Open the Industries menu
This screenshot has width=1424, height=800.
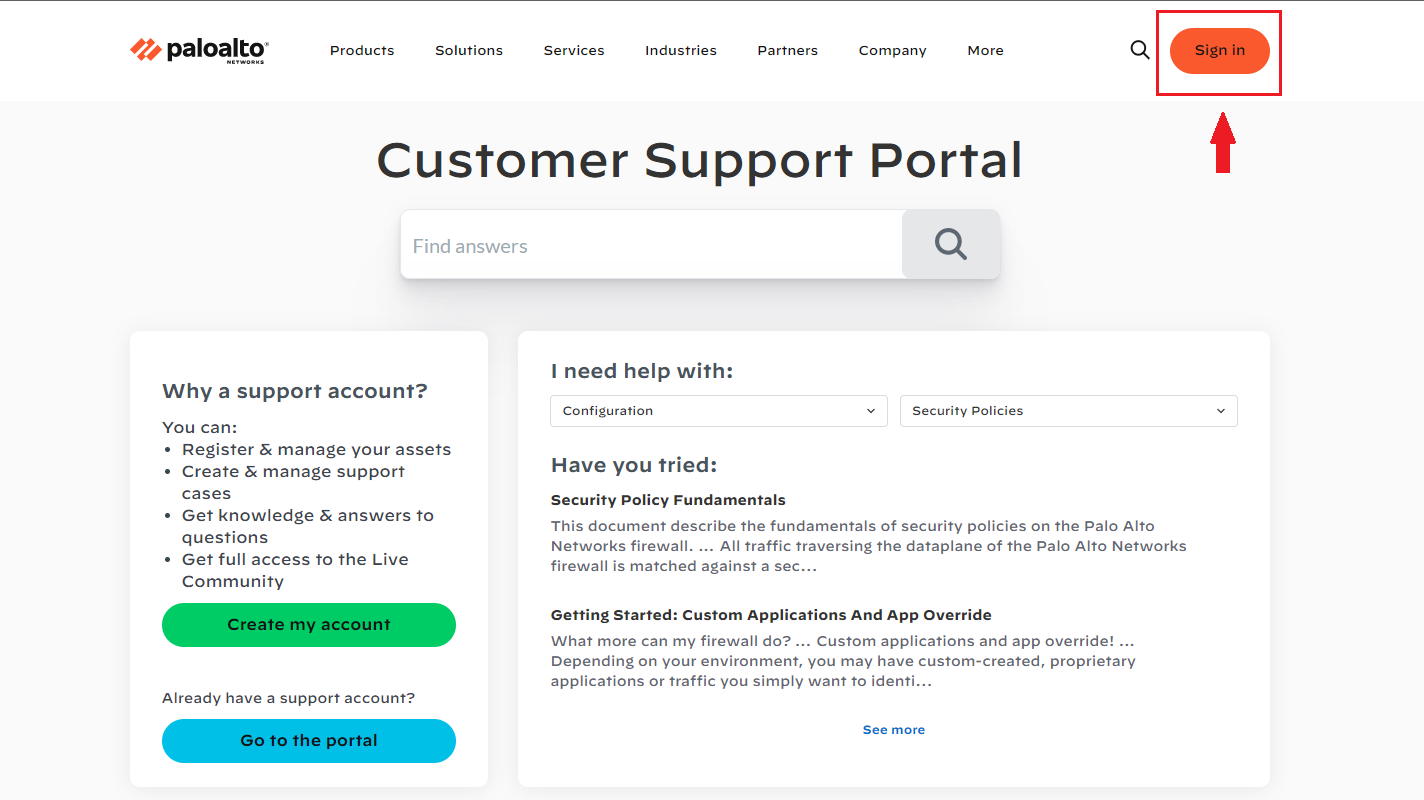[681, 50]
